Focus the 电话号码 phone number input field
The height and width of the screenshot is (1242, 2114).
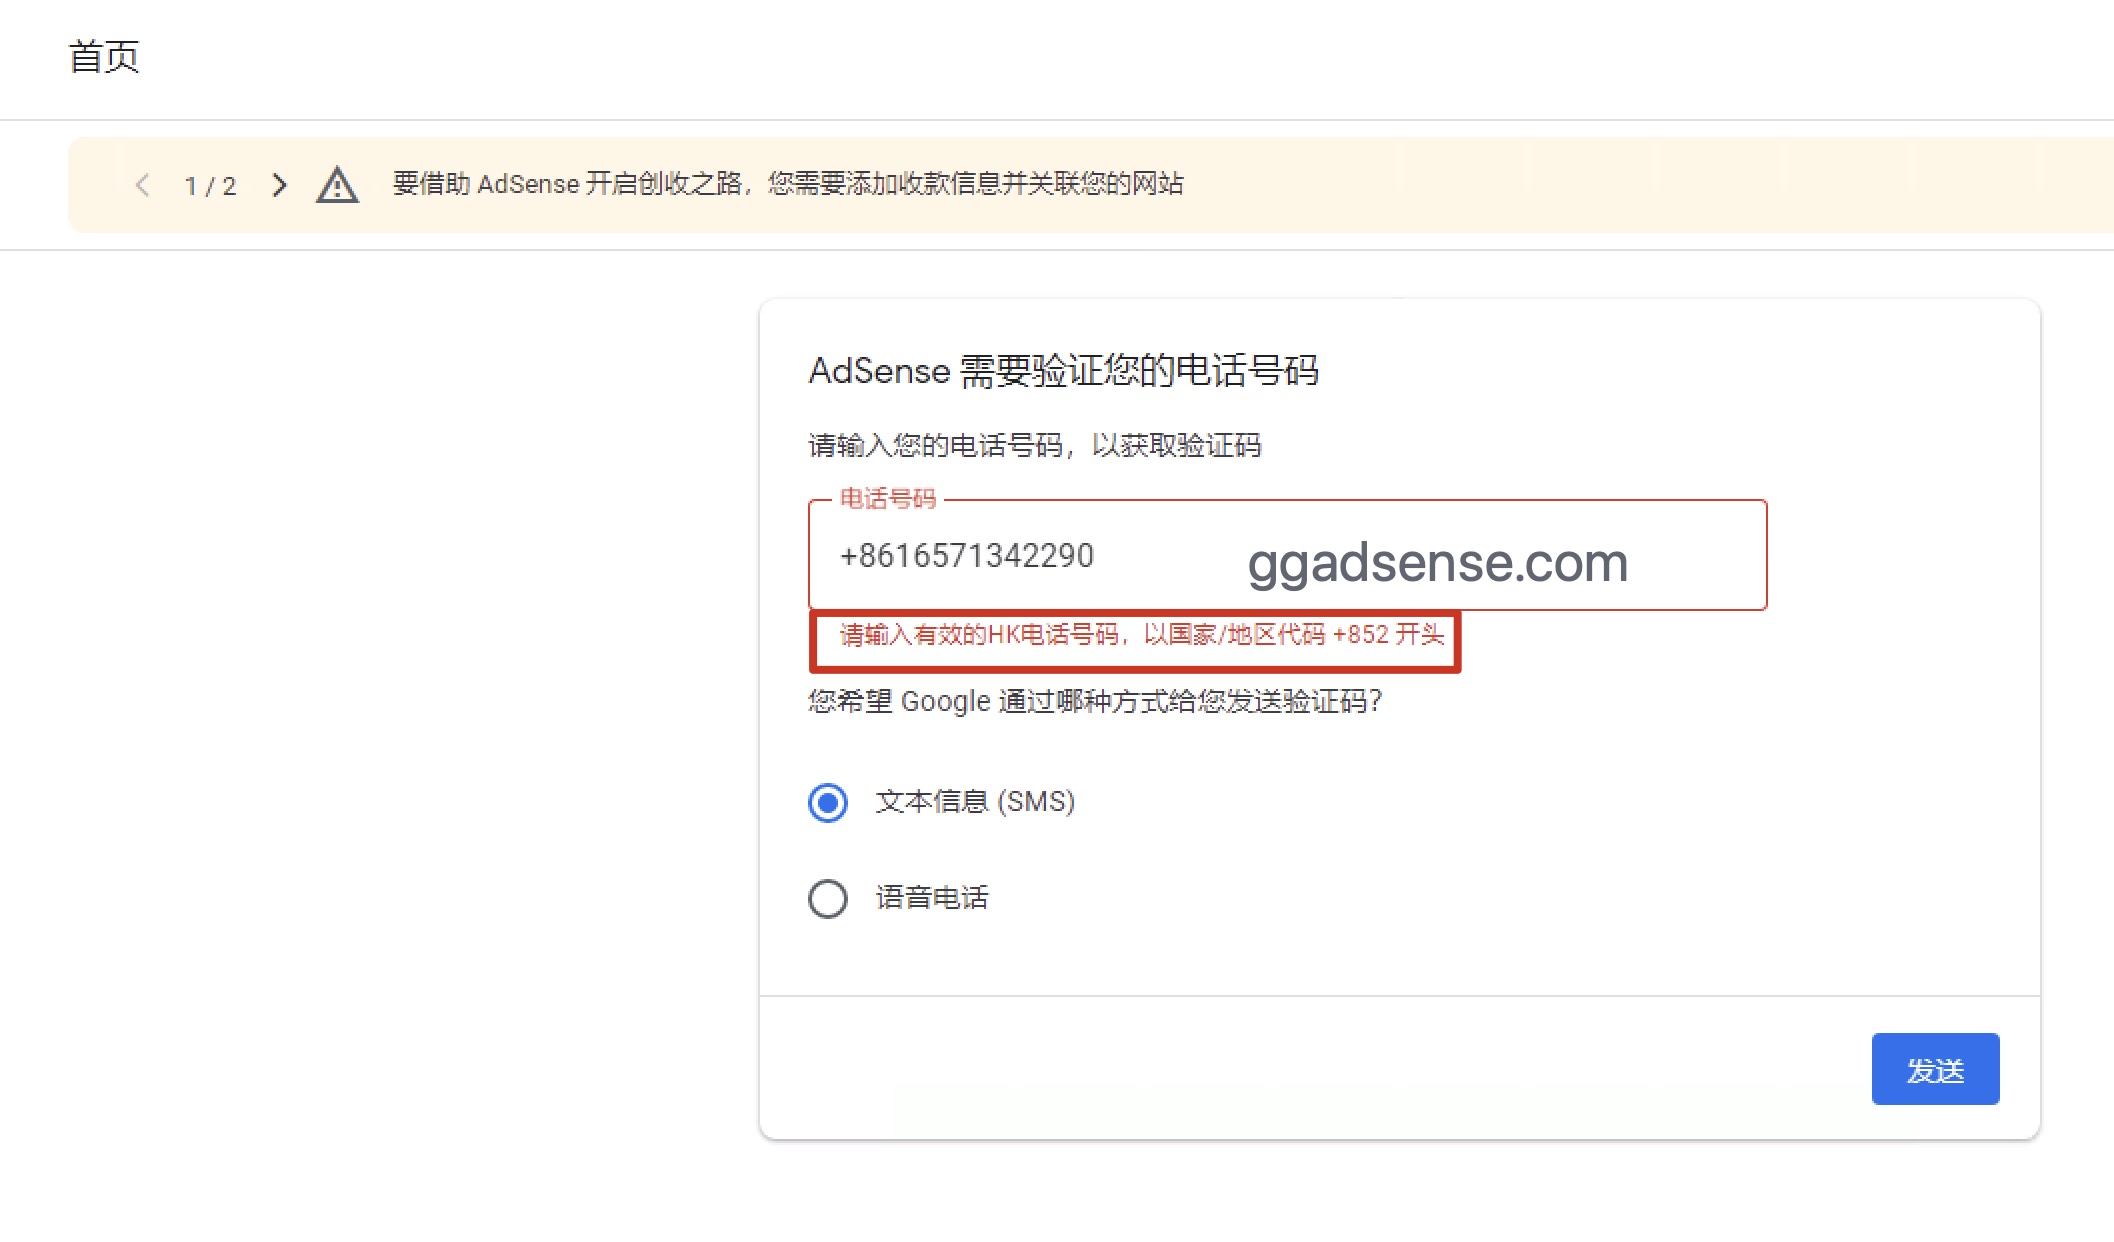1288,555
